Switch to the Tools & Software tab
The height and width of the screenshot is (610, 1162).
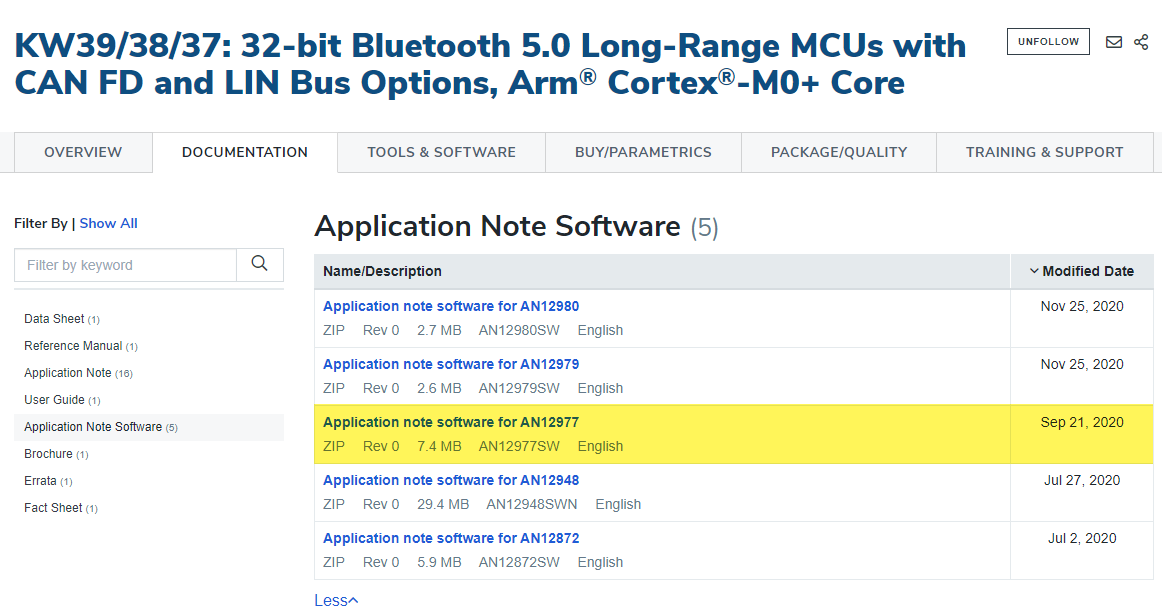(440, 152)
